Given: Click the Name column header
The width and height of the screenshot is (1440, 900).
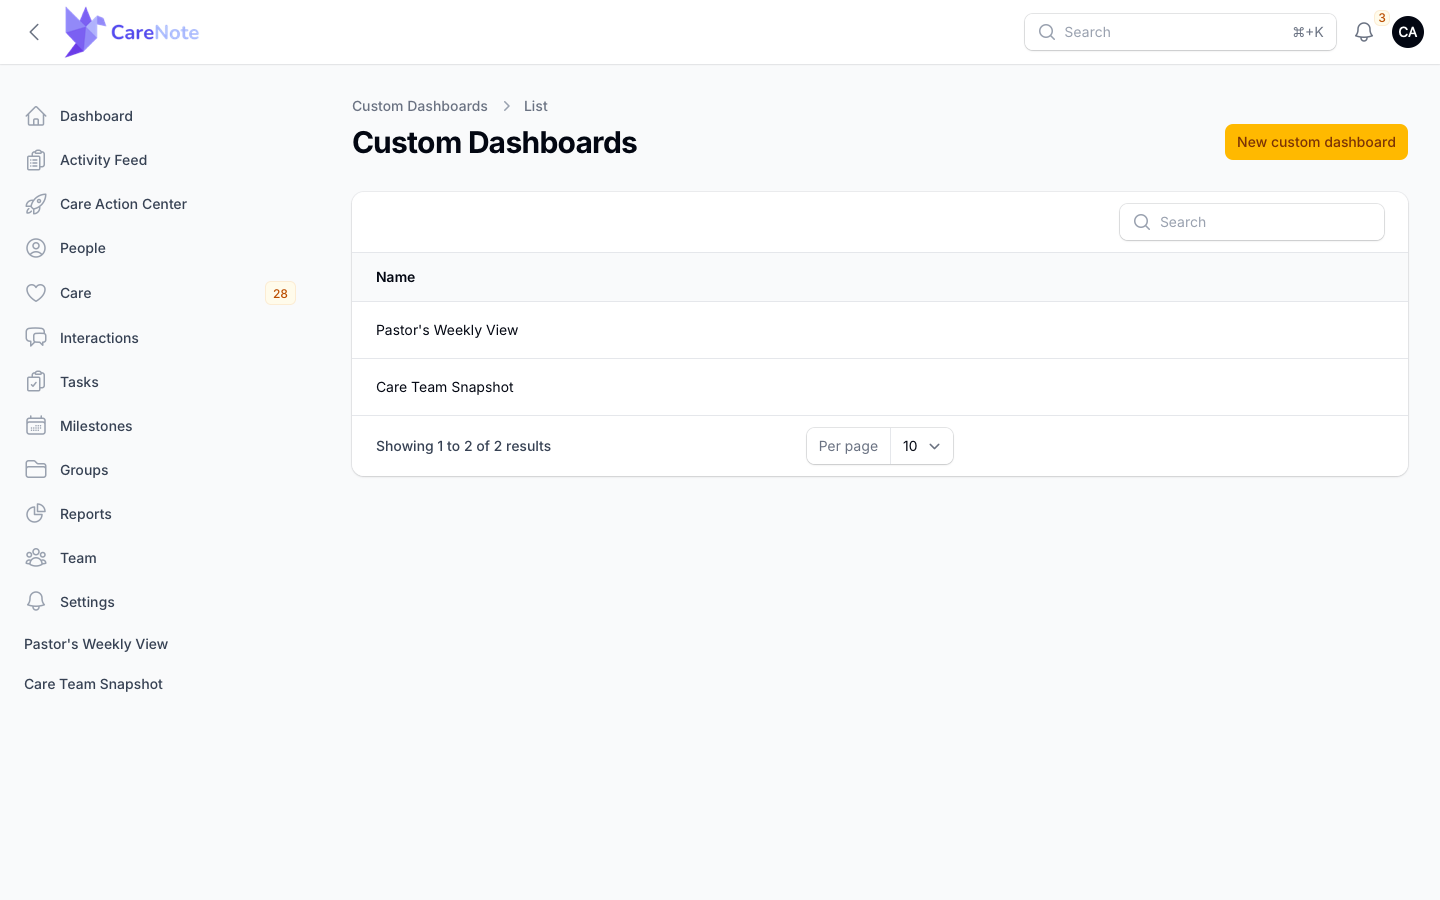Looking at the screenshot, I should point(395,277).
